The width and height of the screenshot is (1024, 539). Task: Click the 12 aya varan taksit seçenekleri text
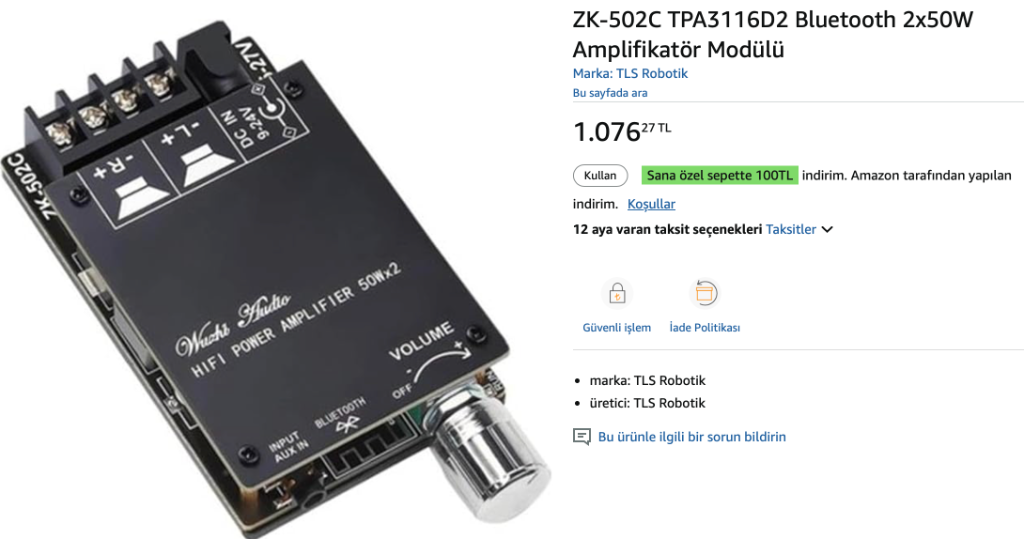click(667, 229)
